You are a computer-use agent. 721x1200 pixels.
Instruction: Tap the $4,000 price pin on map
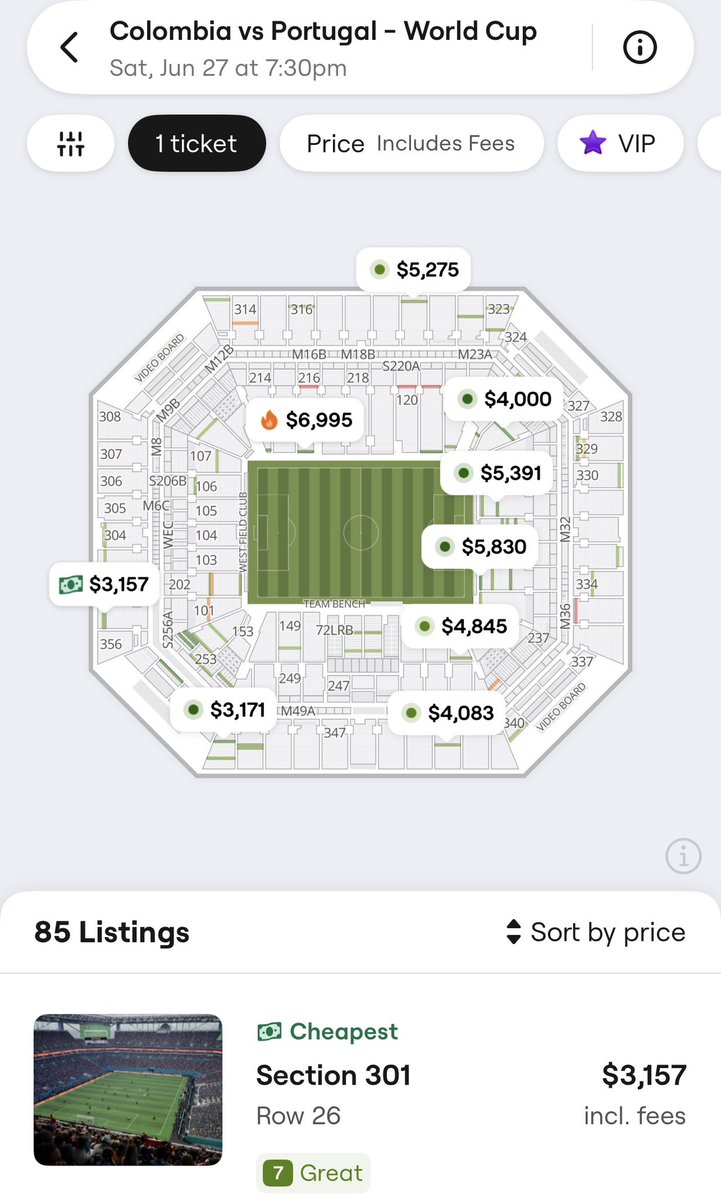[x=504, y=399]
